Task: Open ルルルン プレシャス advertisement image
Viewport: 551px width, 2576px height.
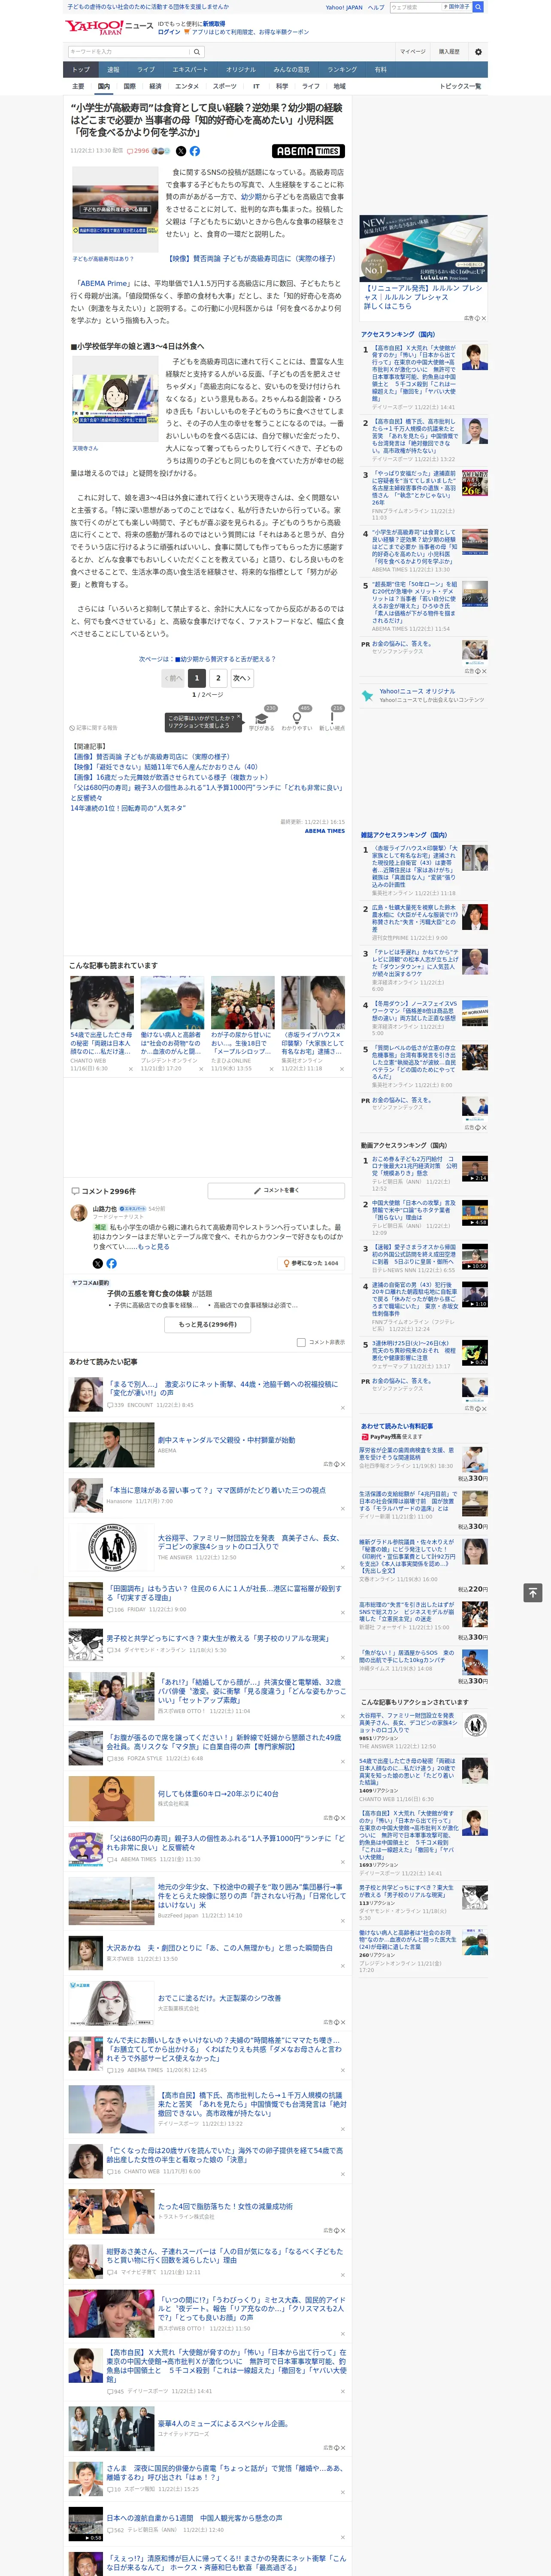Action: pyautogui.click(x=424, y=248)
